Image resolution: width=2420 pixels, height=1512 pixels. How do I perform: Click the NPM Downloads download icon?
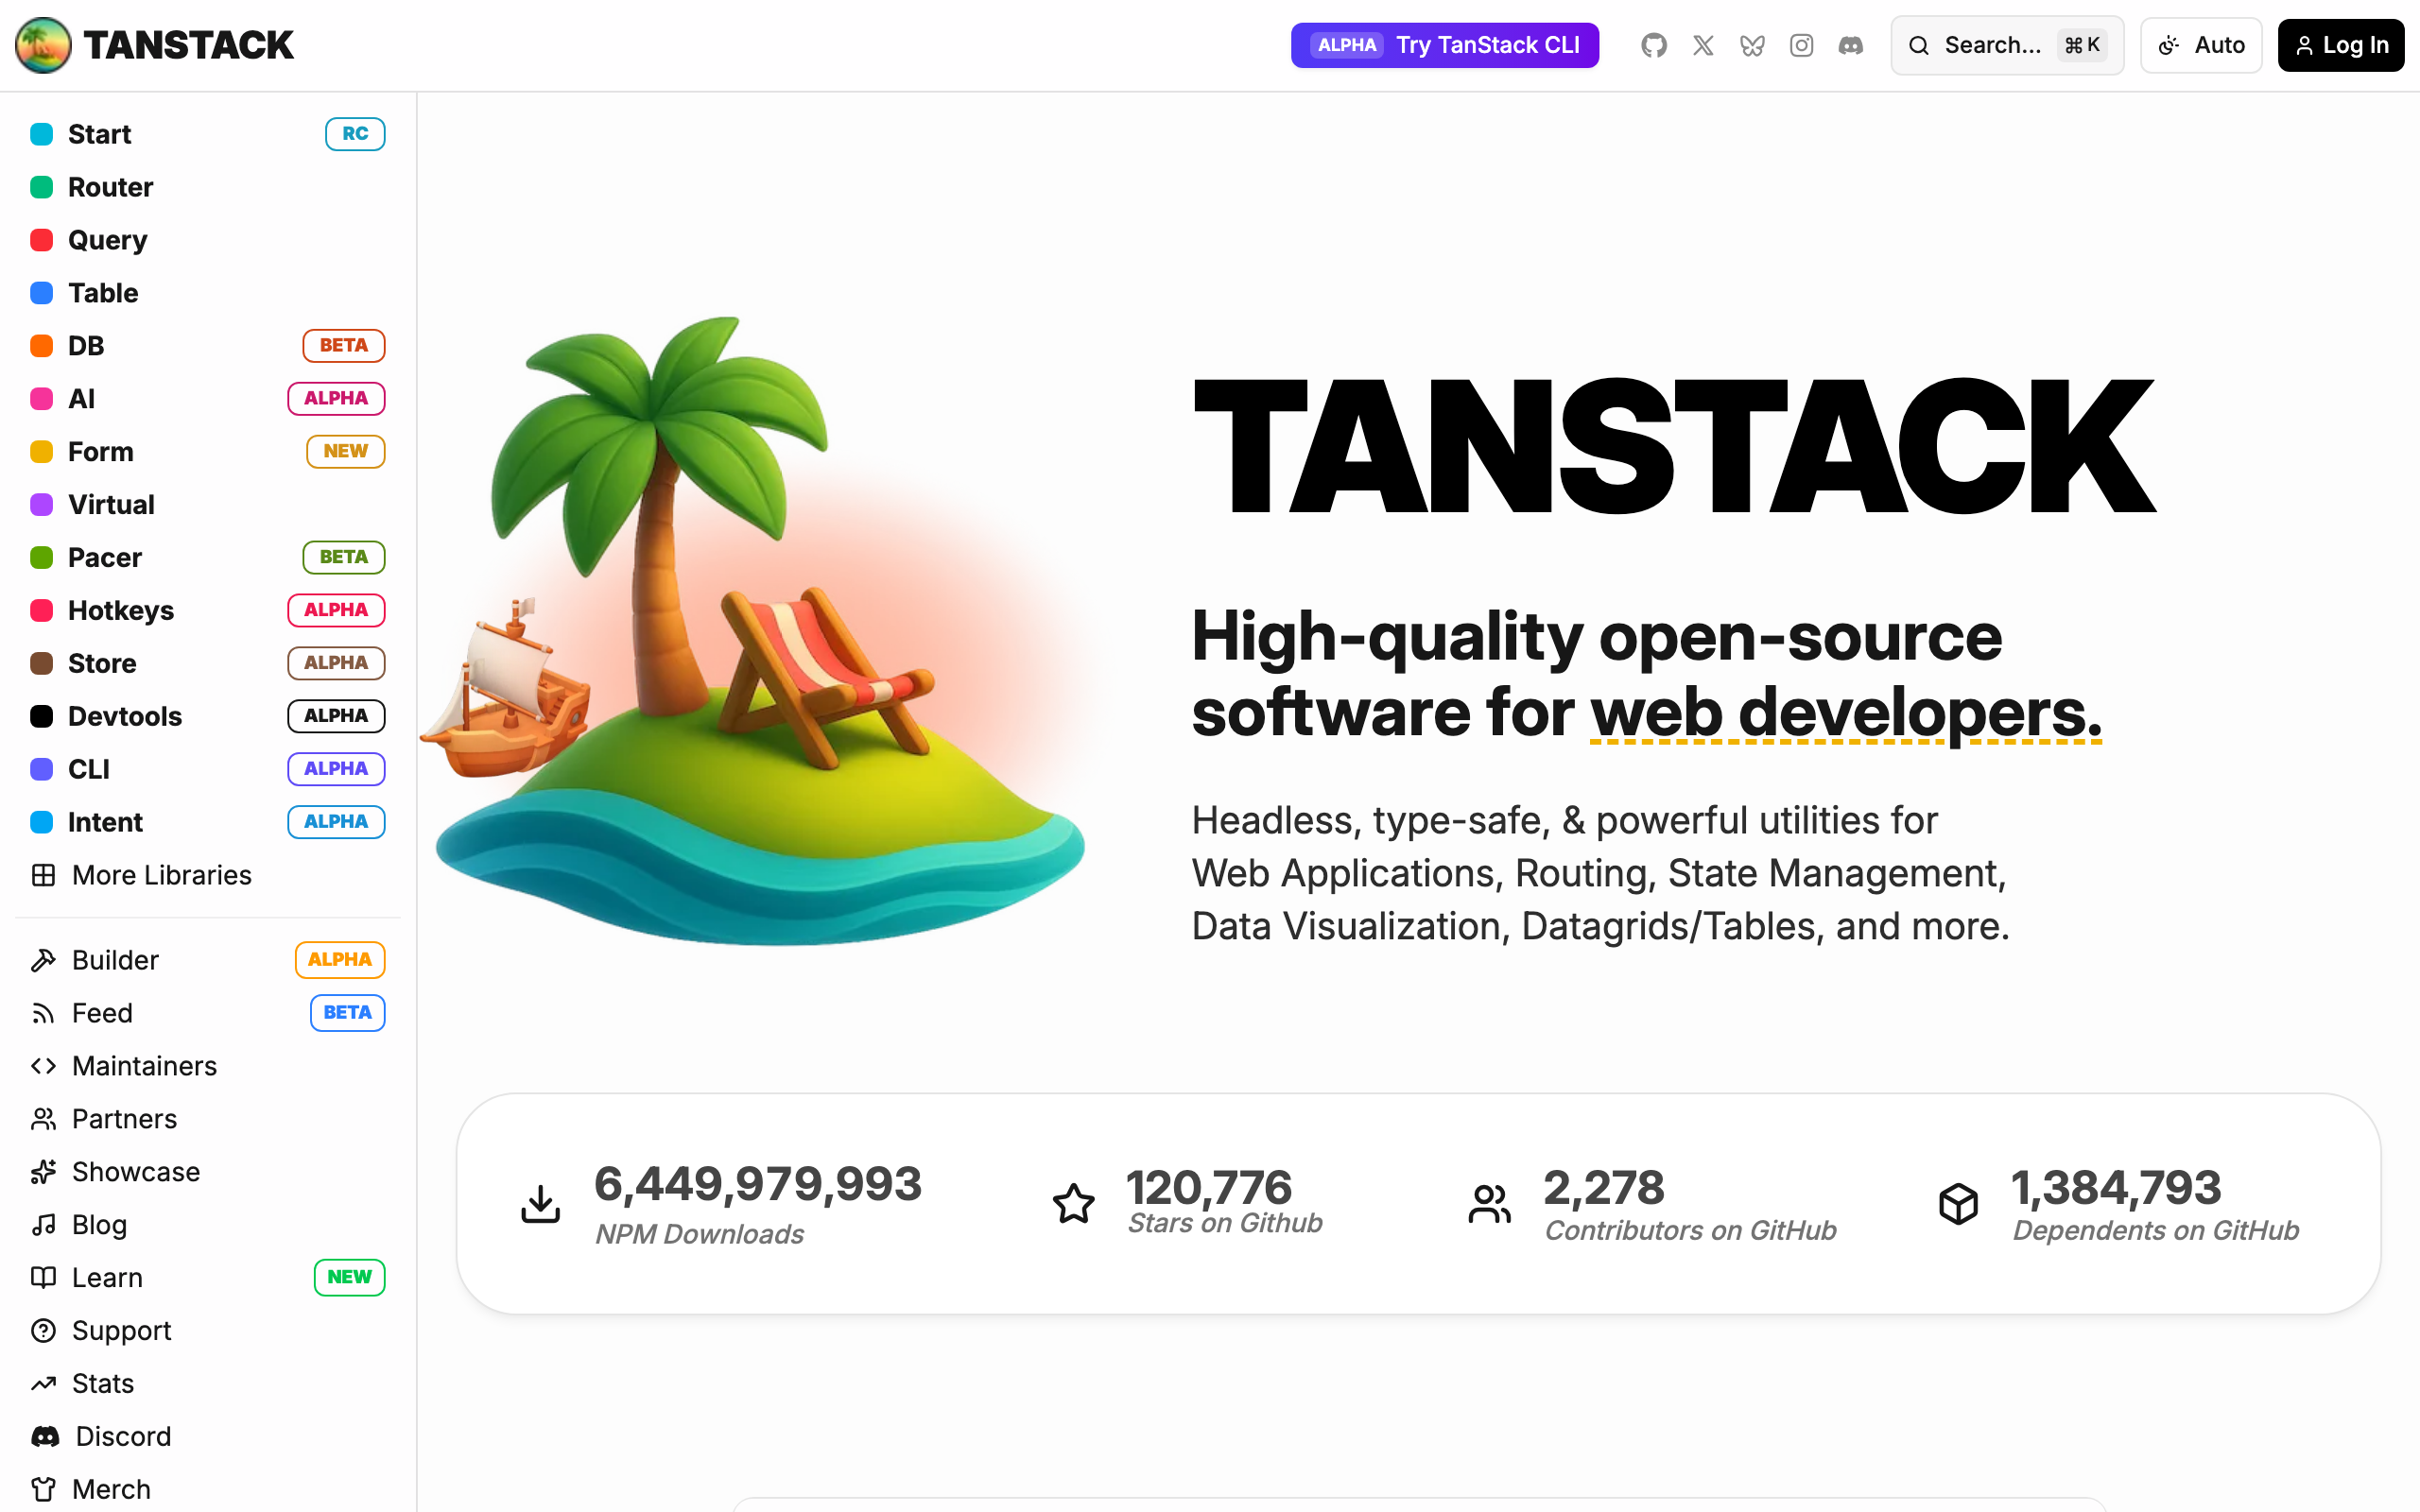coord(540,1204)
